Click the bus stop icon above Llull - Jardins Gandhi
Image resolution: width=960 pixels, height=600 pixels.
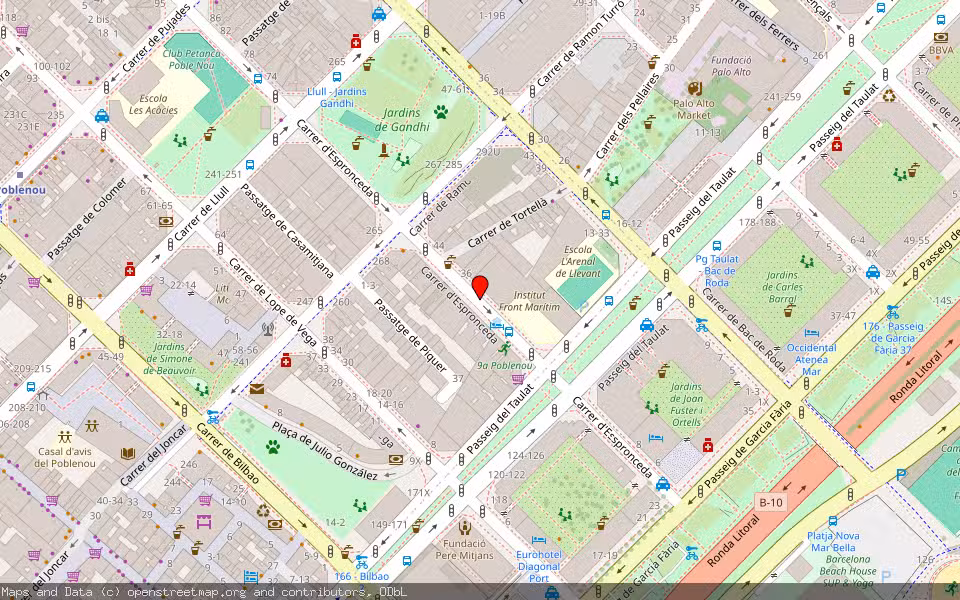tap(337, 77)
